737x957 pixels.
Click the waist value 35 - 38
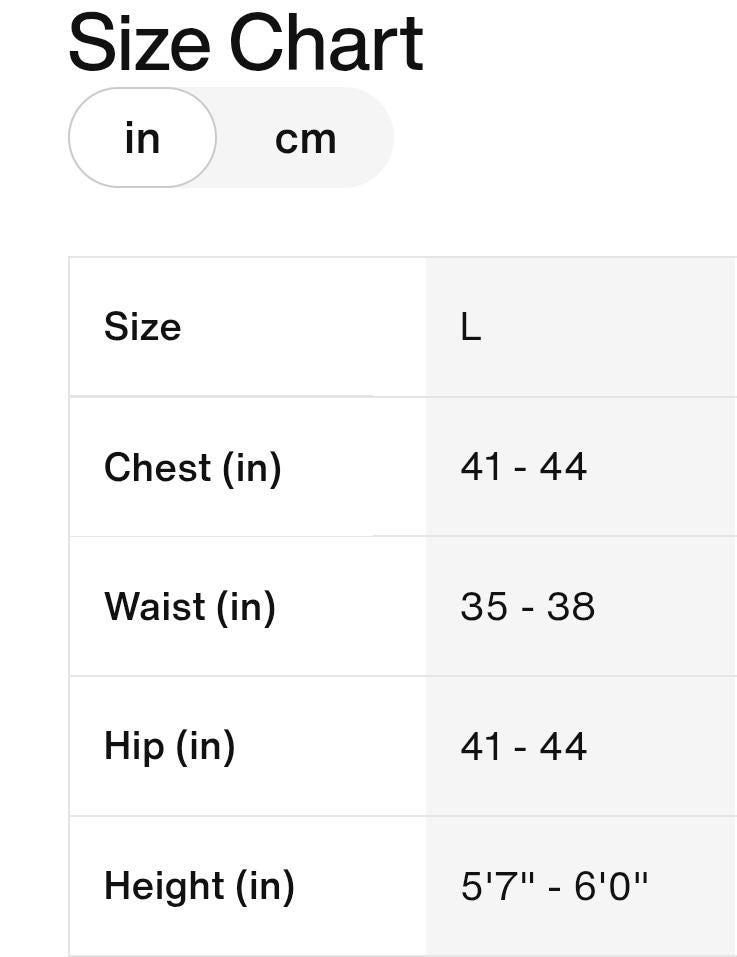click(527, 607)
